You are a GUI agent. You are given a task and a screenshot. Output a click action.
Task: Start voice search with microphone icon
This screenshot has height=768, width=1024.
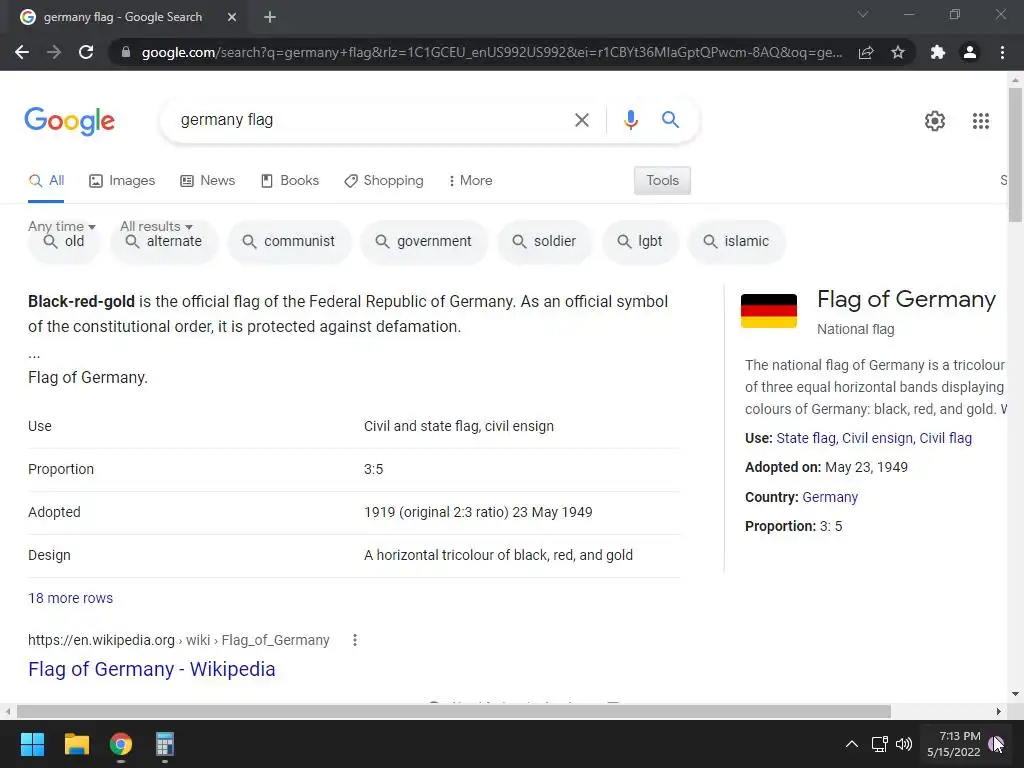coord(630,120)
